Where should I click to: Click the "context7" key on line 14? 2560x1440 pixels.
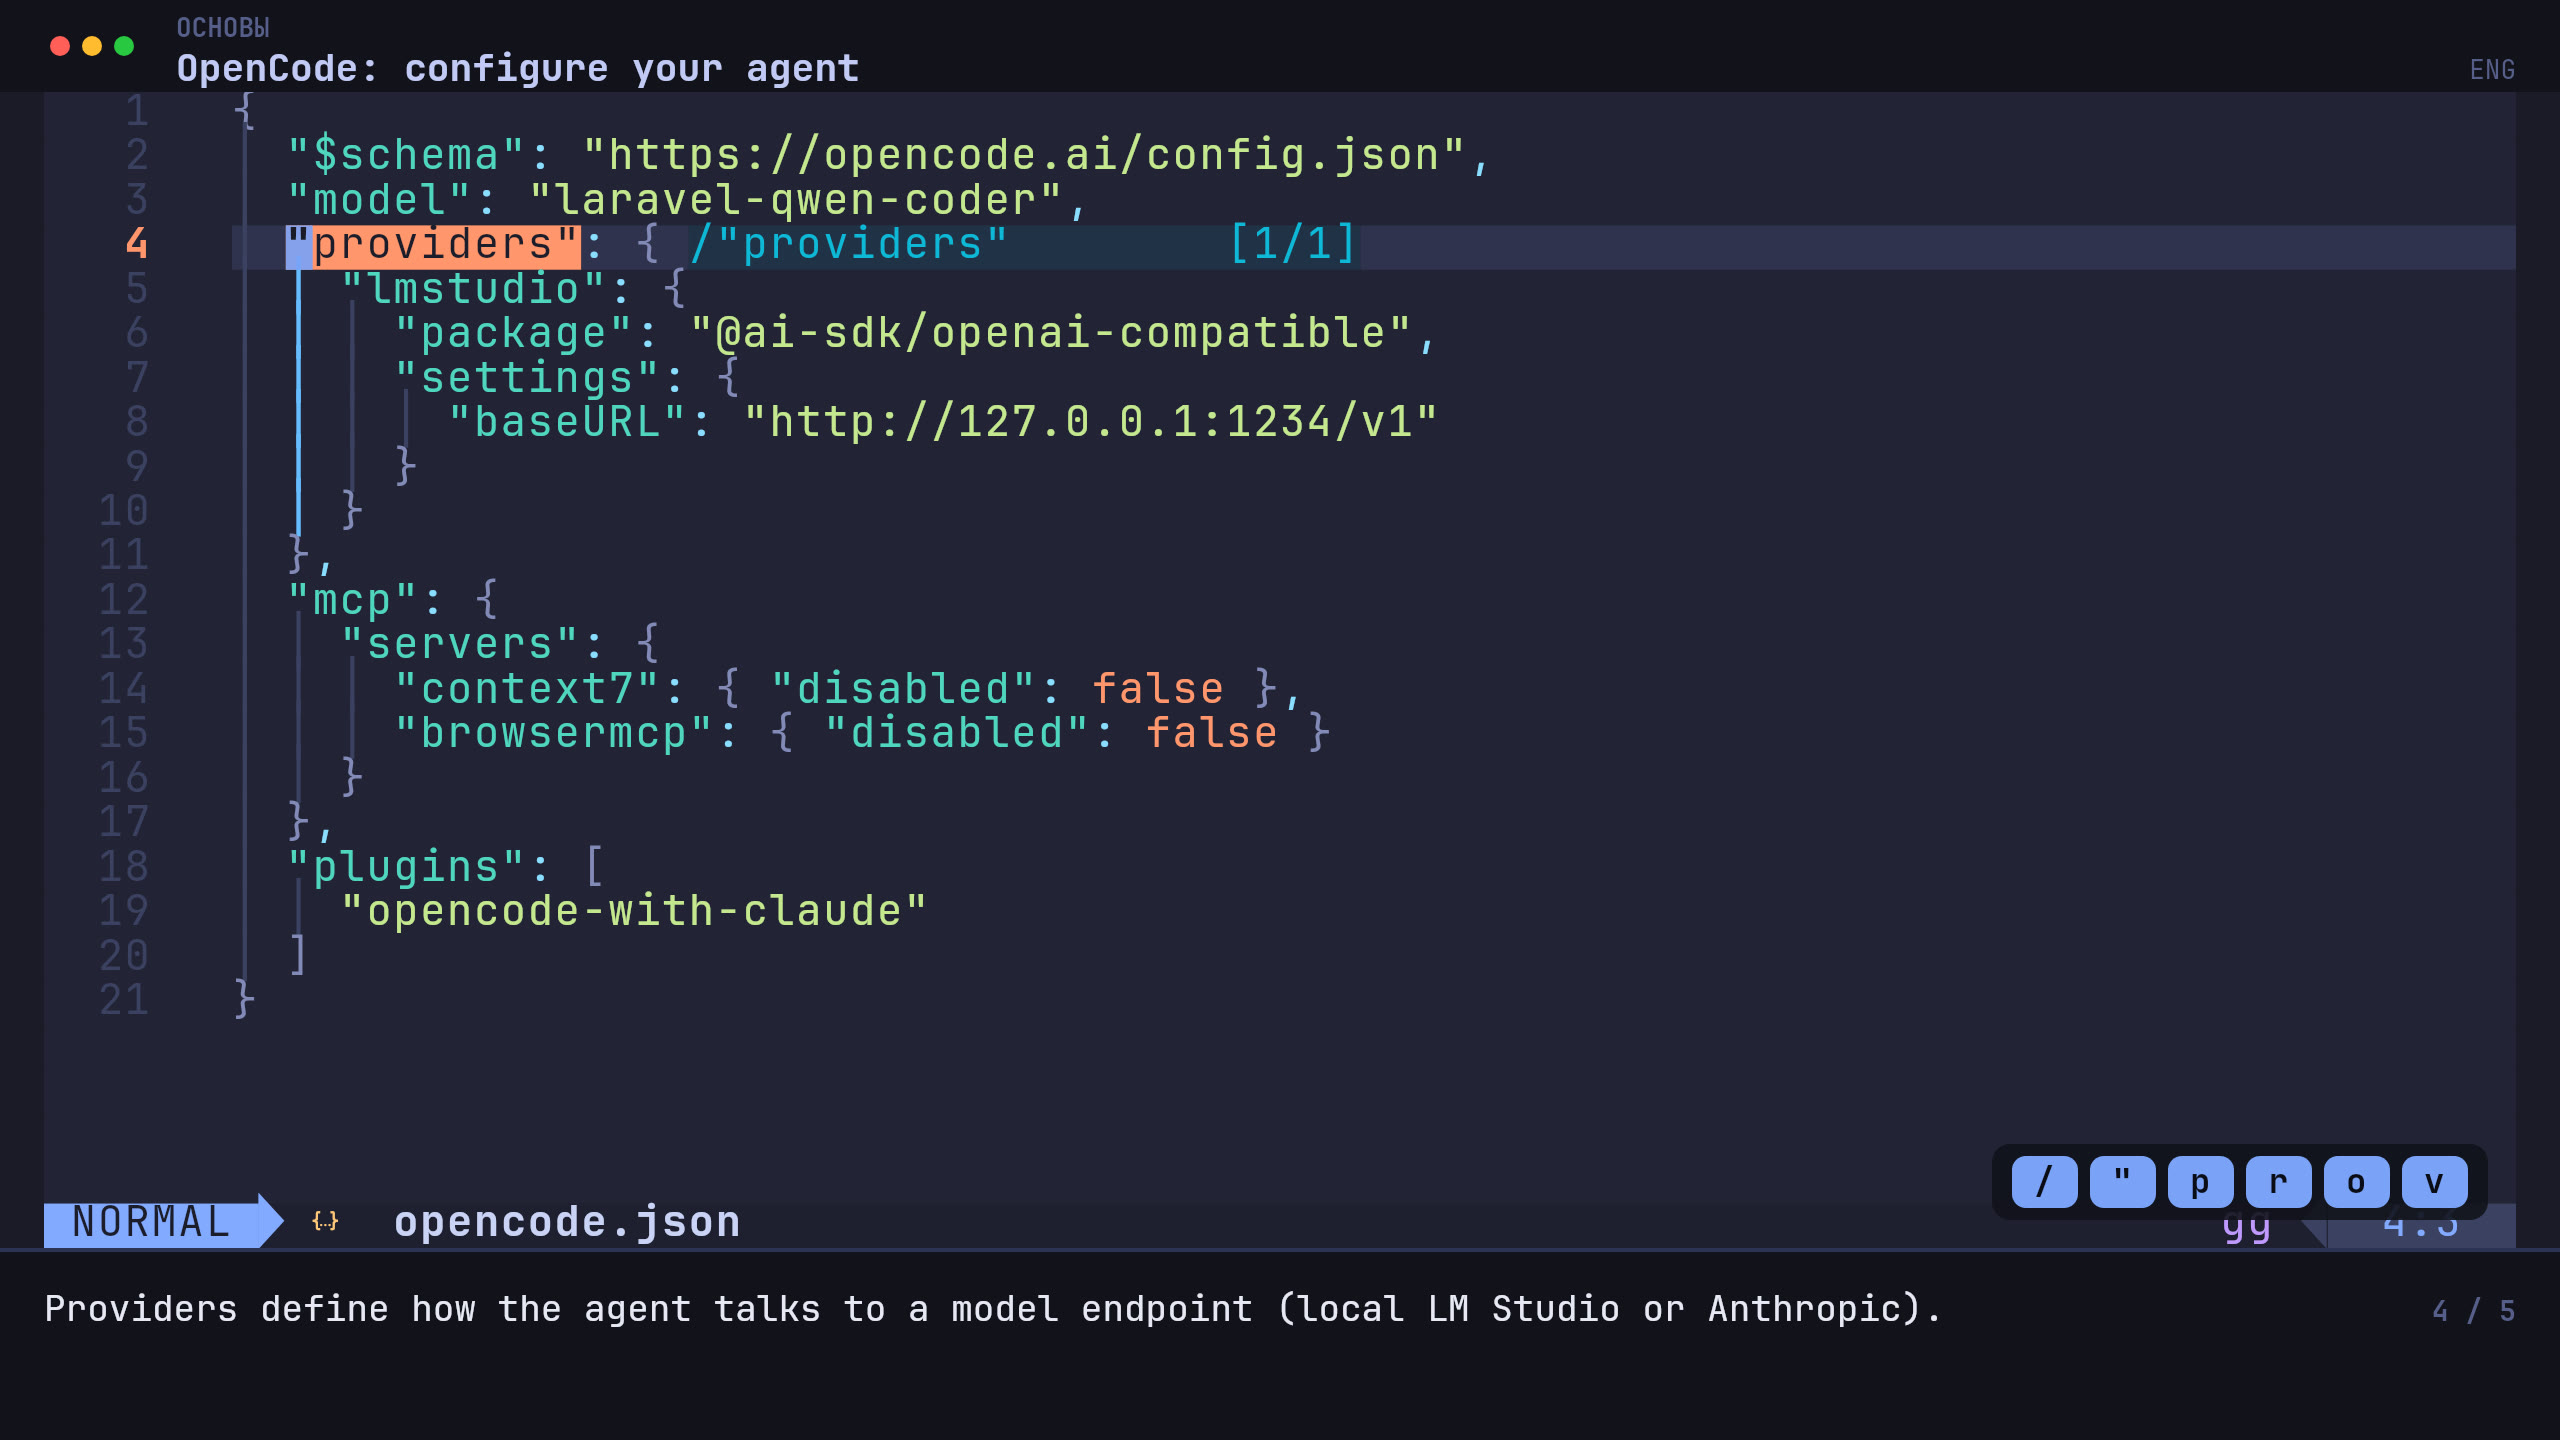coord(527,690)
